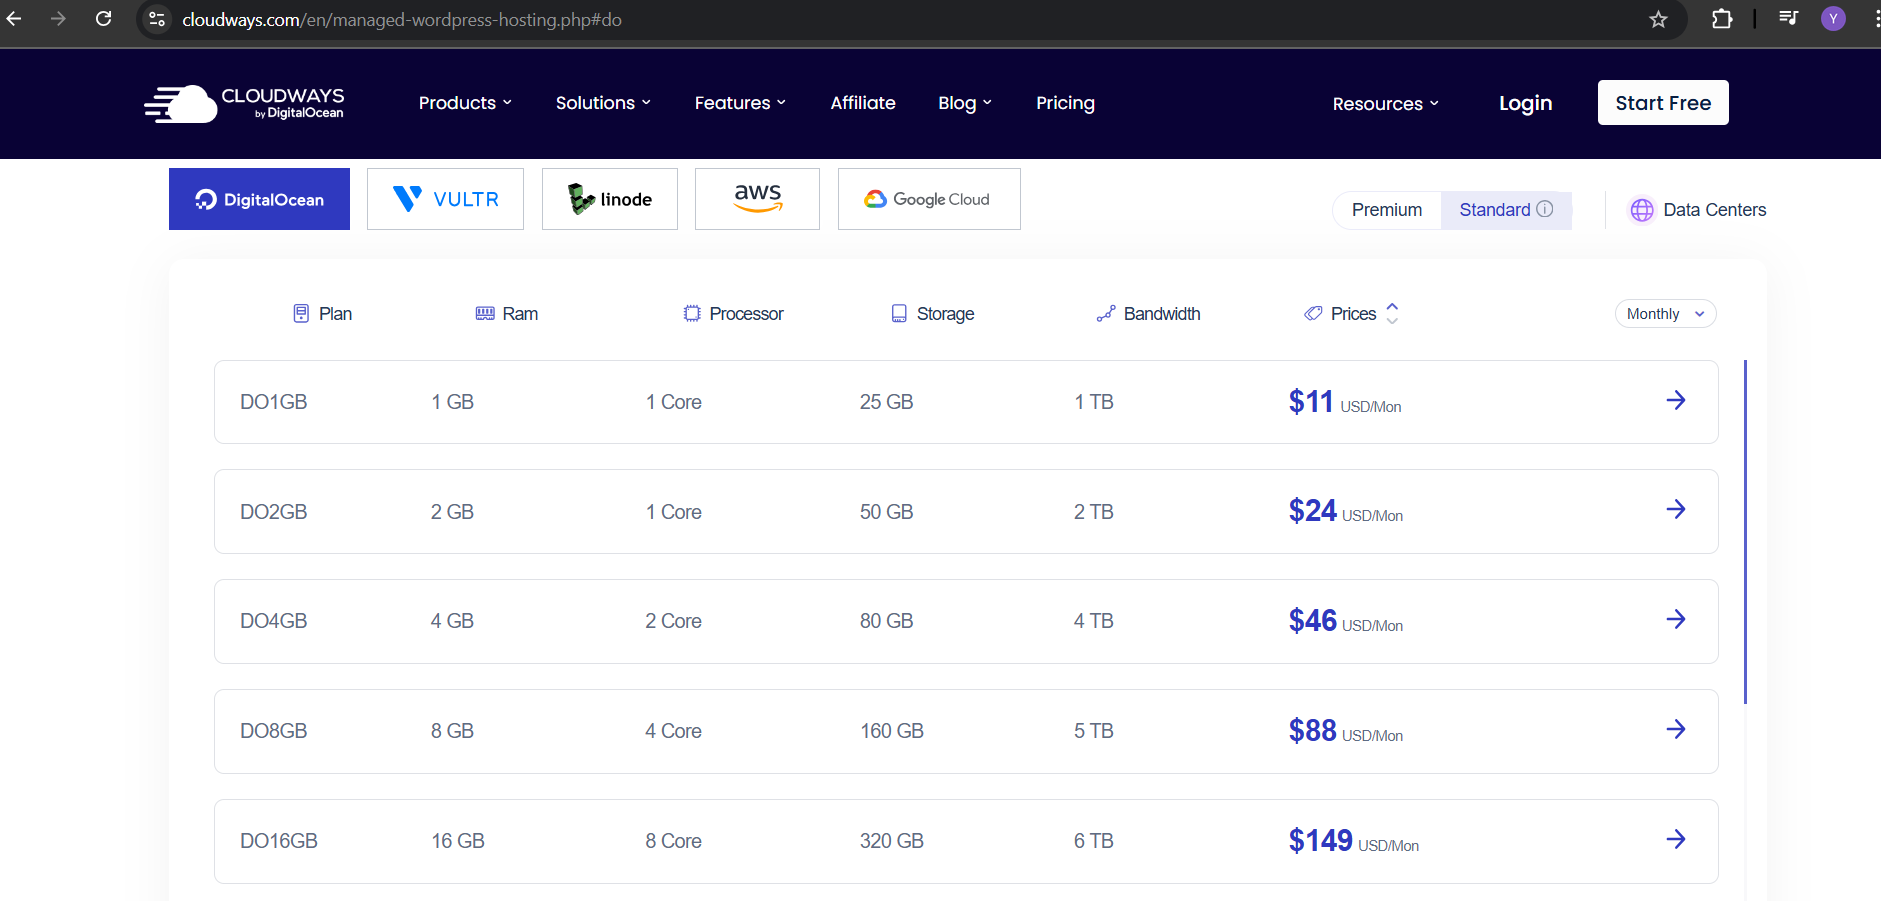Viewport: 1881px width, 901px height.
Task: Select the DO4GB plan name
Action: (x=273, y=621)
